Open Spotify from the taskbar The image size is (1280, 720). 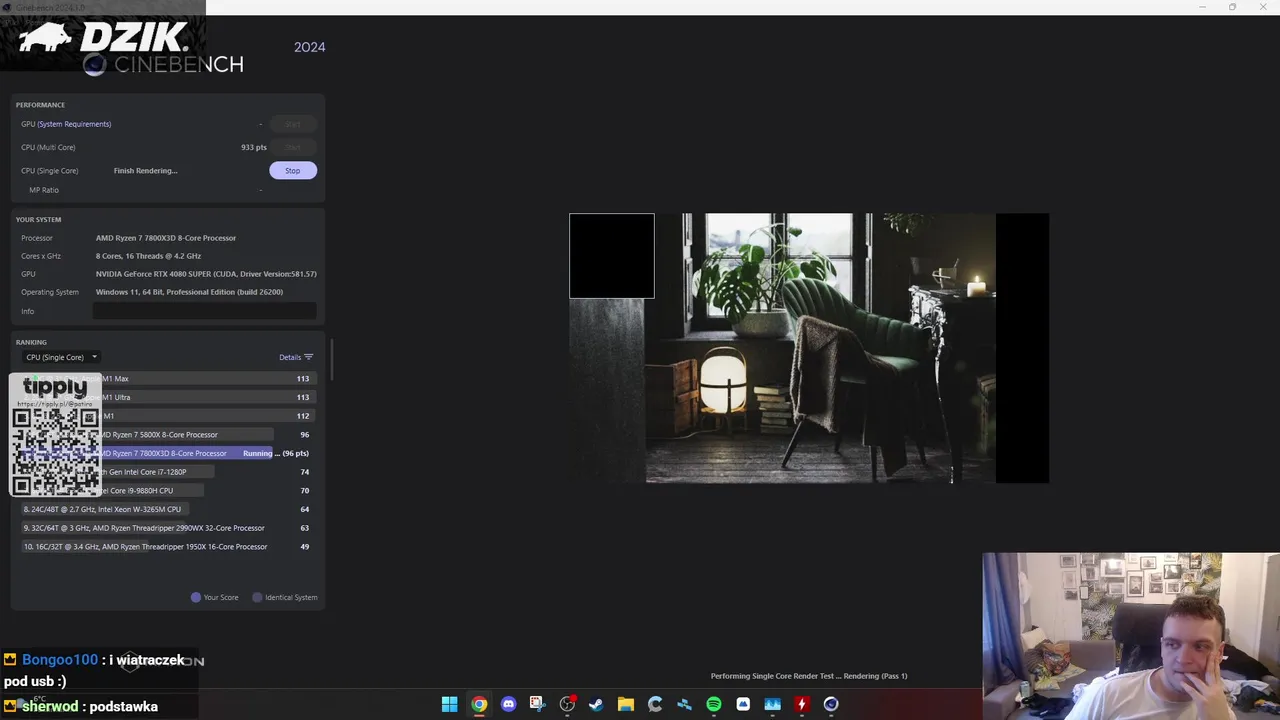713,704
